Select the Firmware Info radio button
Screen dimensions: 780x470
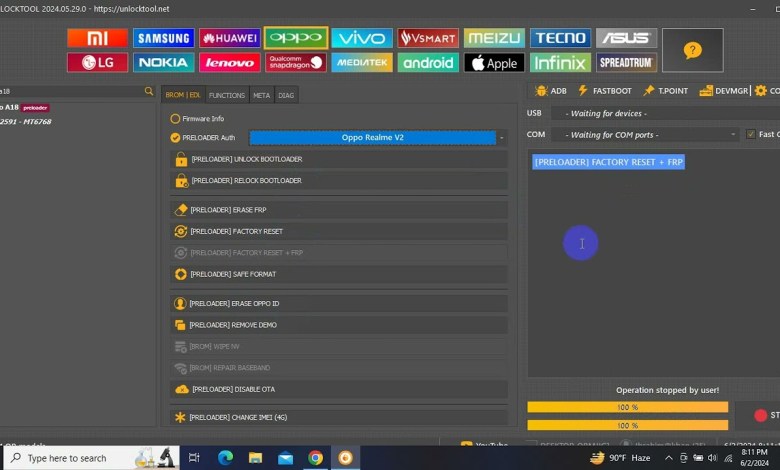[175, 118]
